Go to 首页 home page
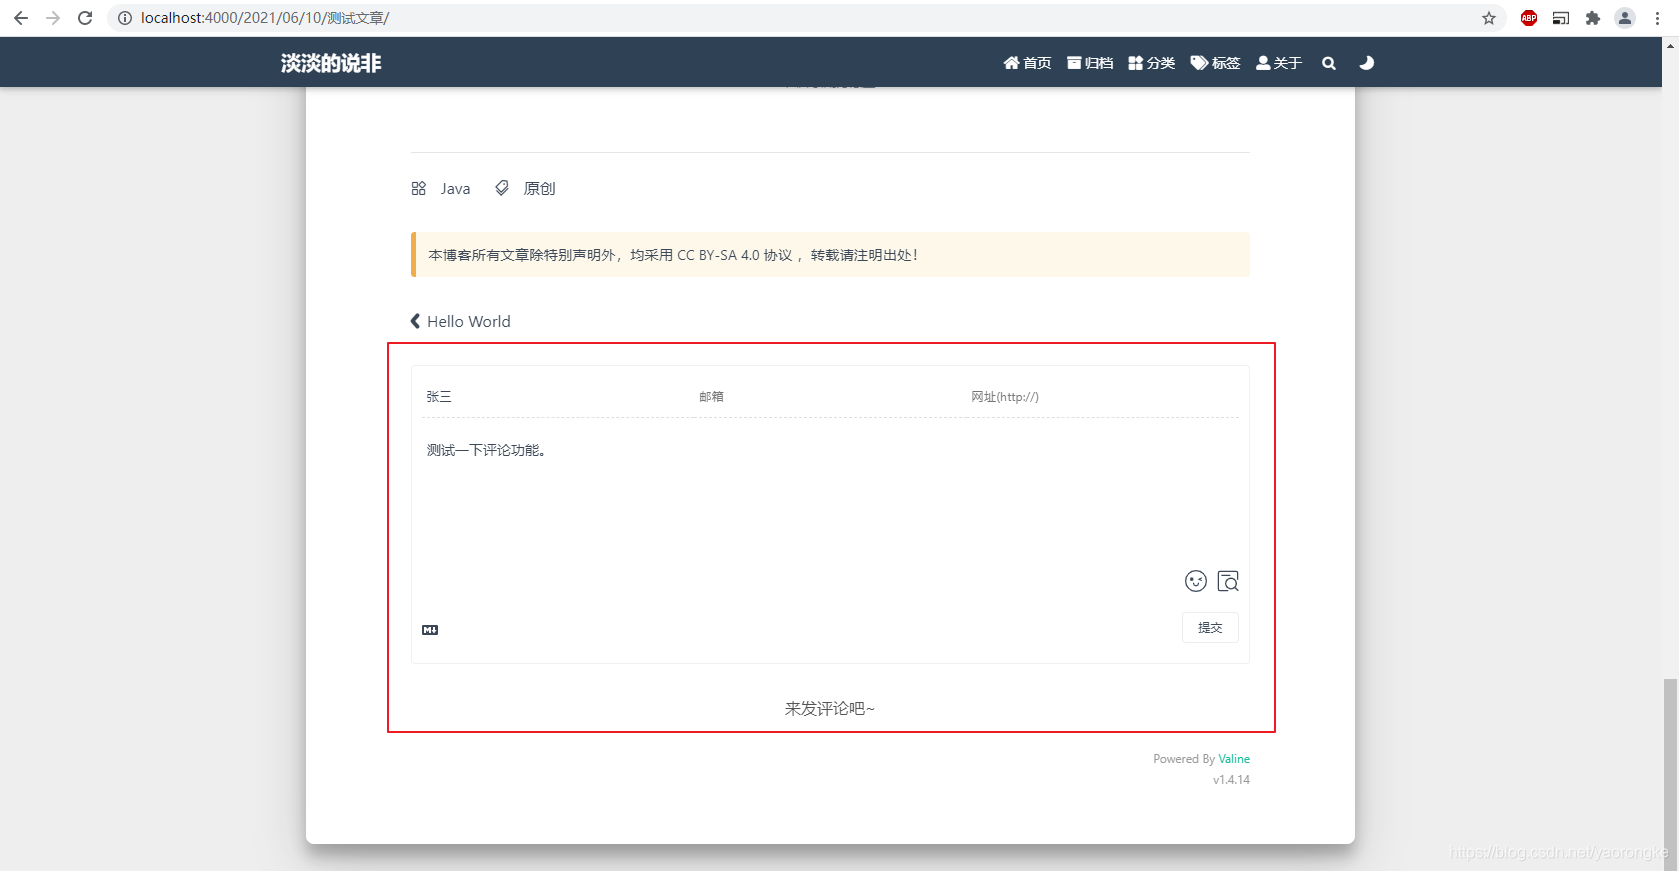This screenshot has width=1679, height=871. pos(1027,63)
